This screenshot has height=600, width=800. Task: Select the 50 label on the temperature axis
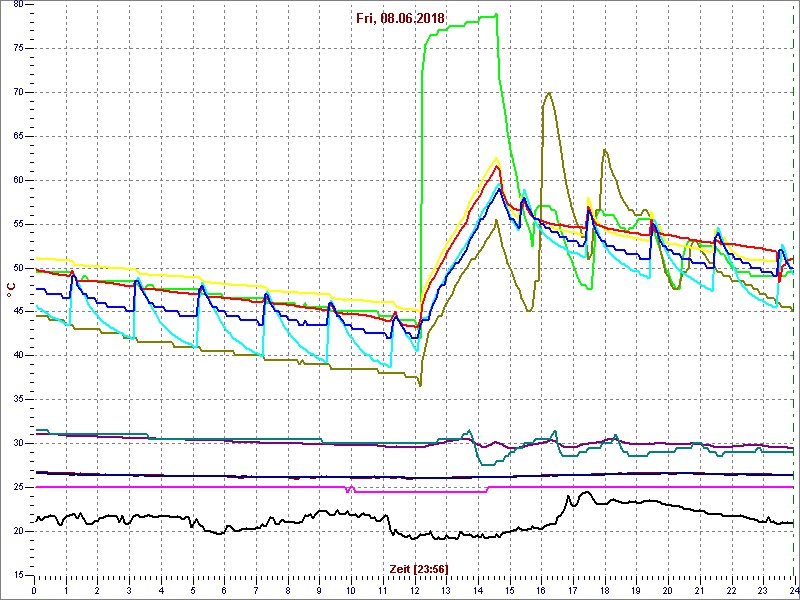point(17,268)
